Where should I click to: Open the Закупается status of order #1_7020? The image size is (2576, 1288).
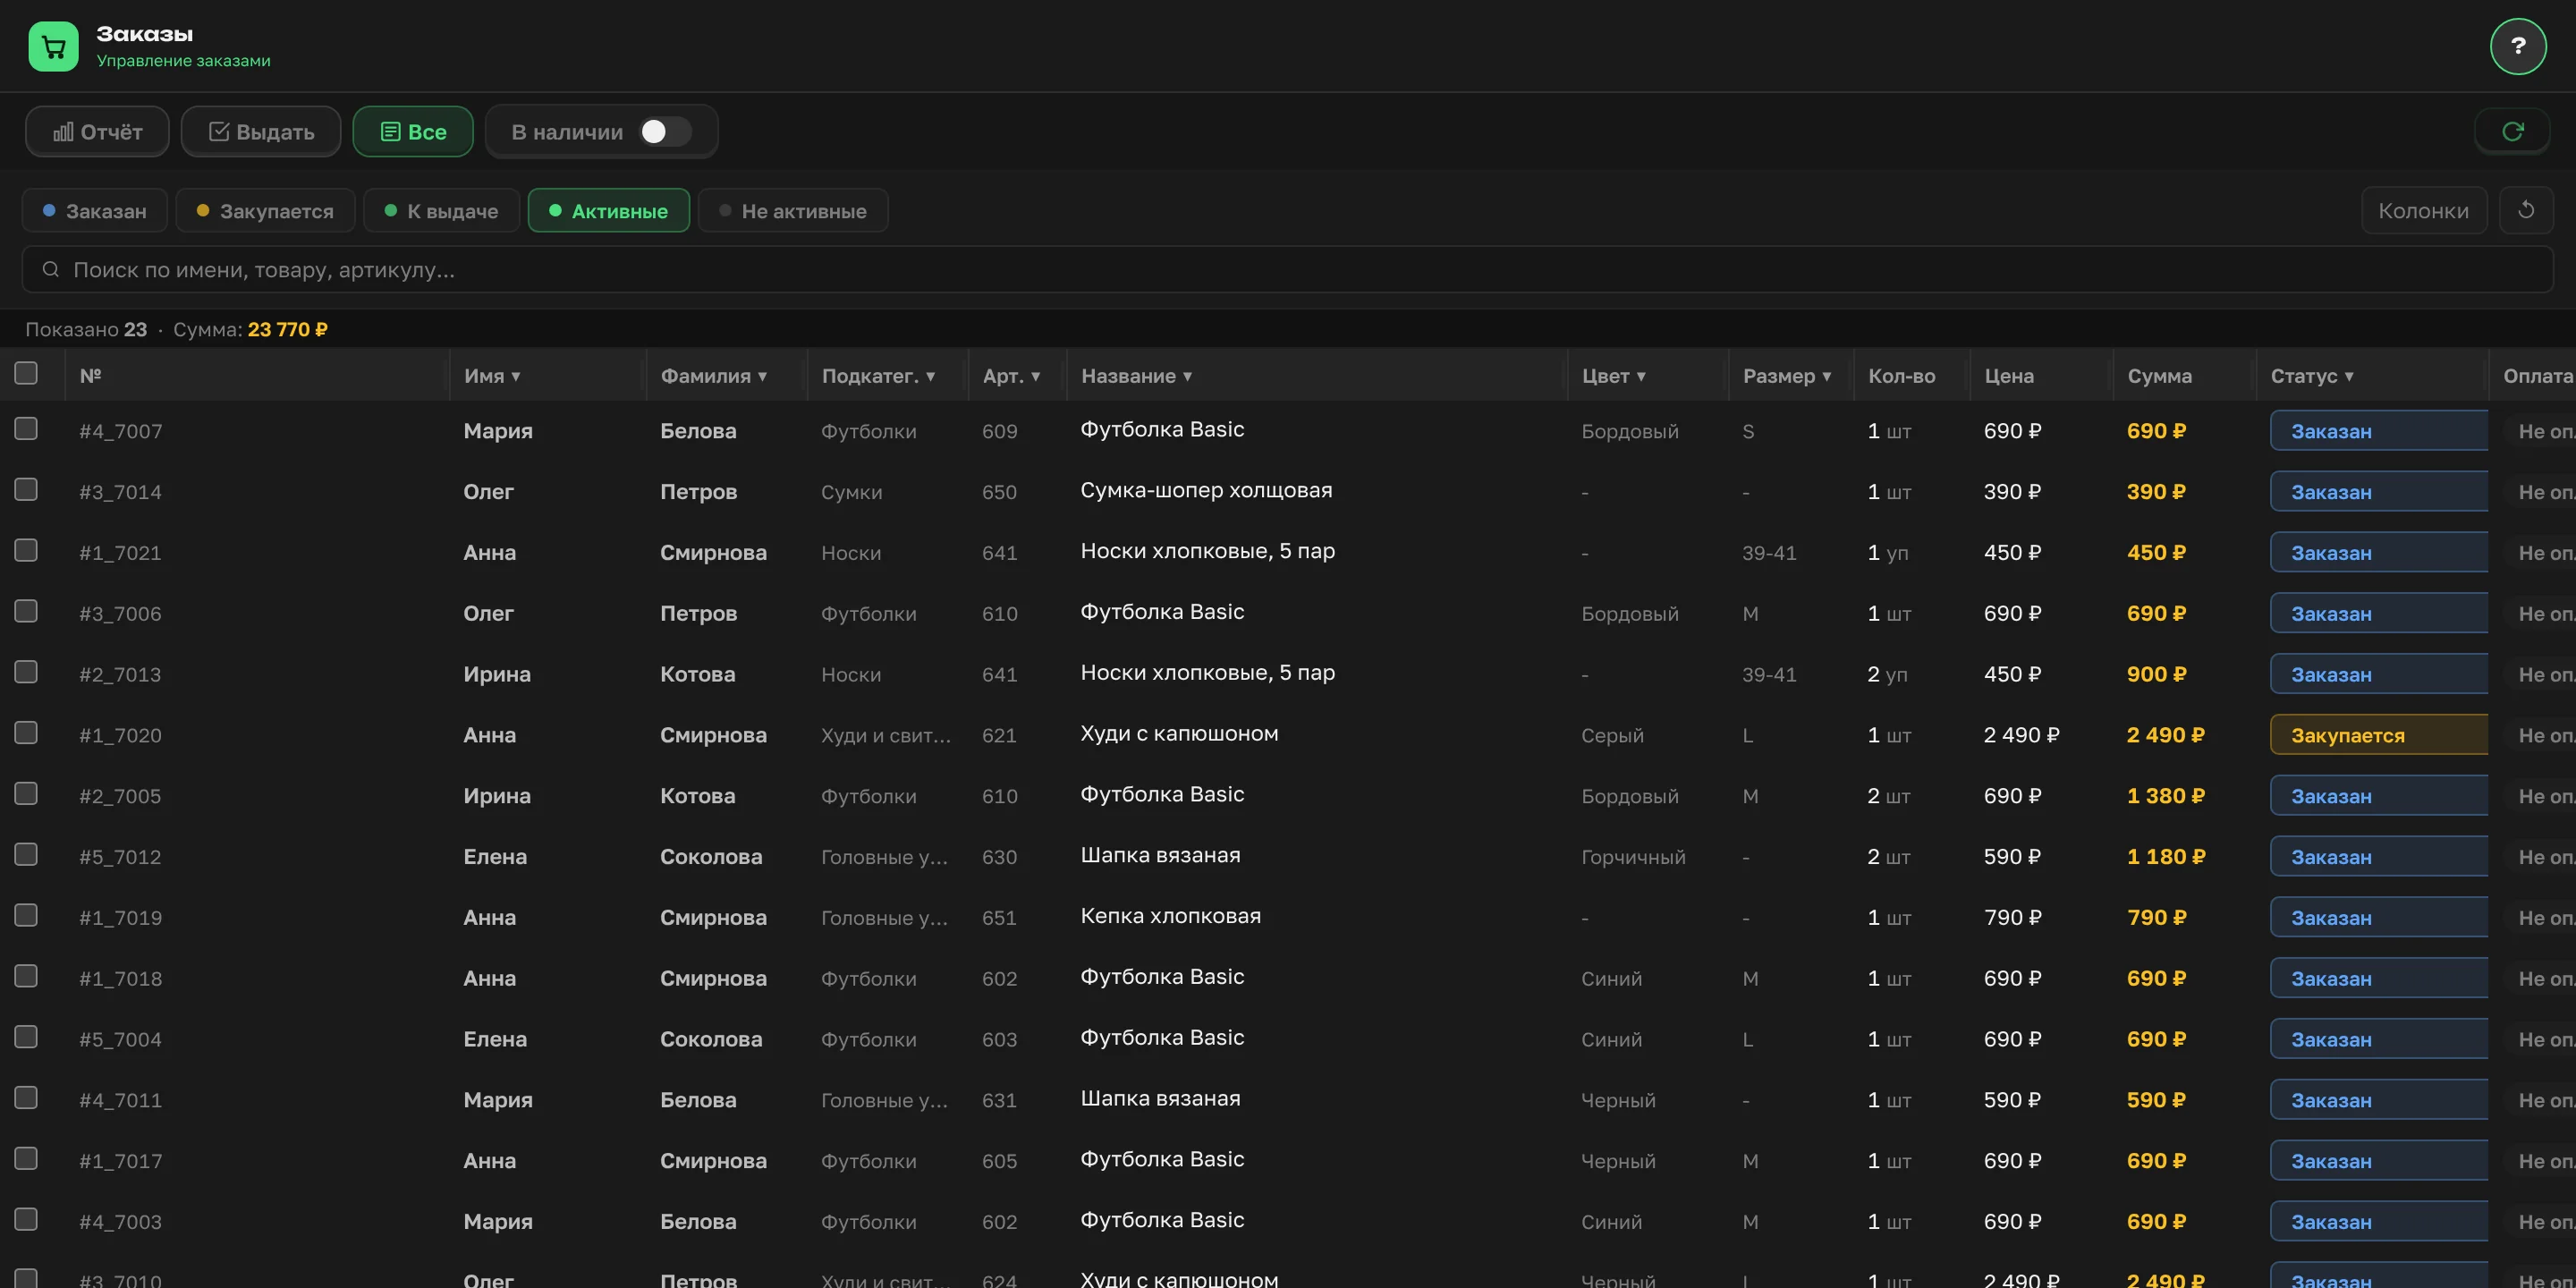(x=2378, y=735)
